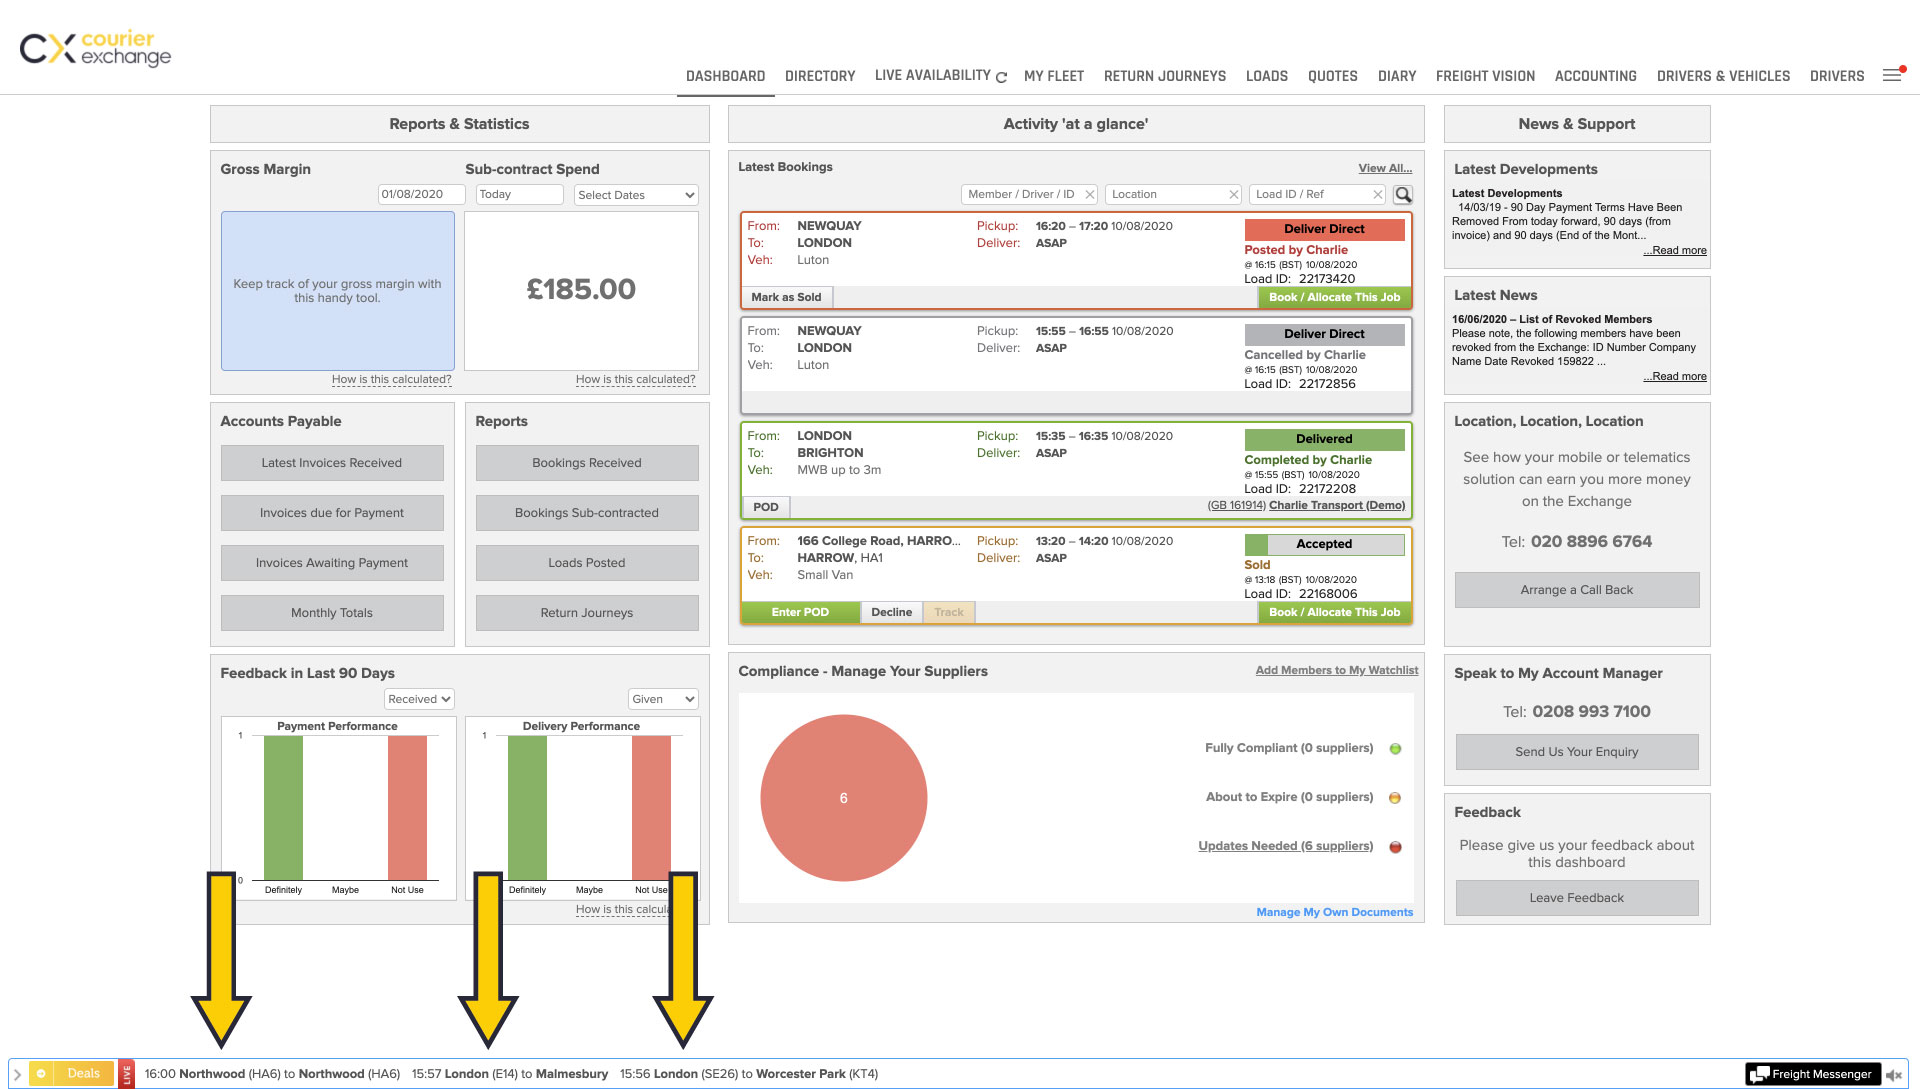This screenshot has height=1089, width=1920.
Task: Go to the Freight Vision menu
Action: click(1485, 76)
